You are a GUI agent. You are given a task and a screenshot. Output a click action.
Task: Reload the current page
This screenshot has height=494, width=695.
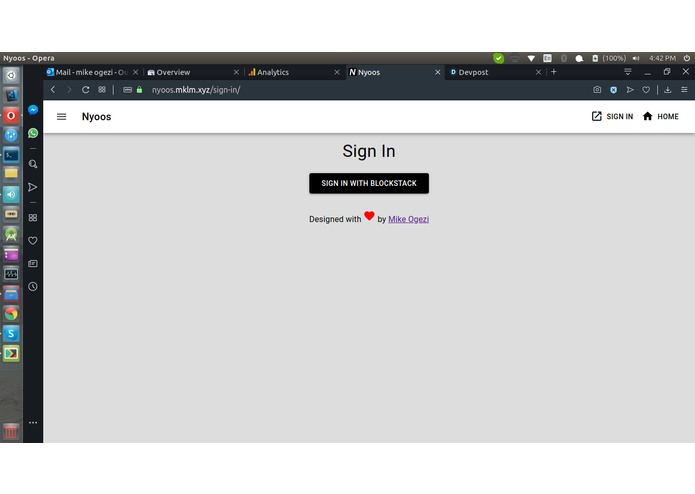point(86,90)
